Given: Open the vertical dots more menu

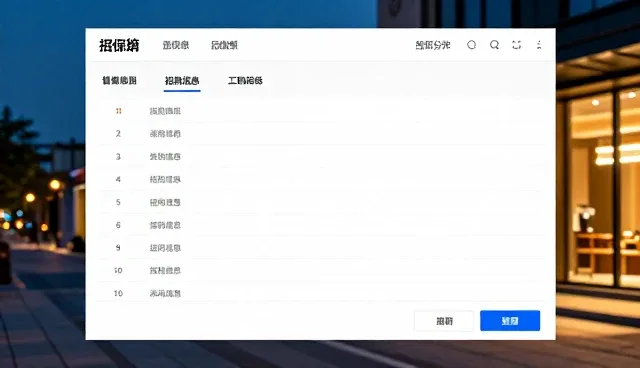Looking at the screenshot, I should (x=539, y=45).
